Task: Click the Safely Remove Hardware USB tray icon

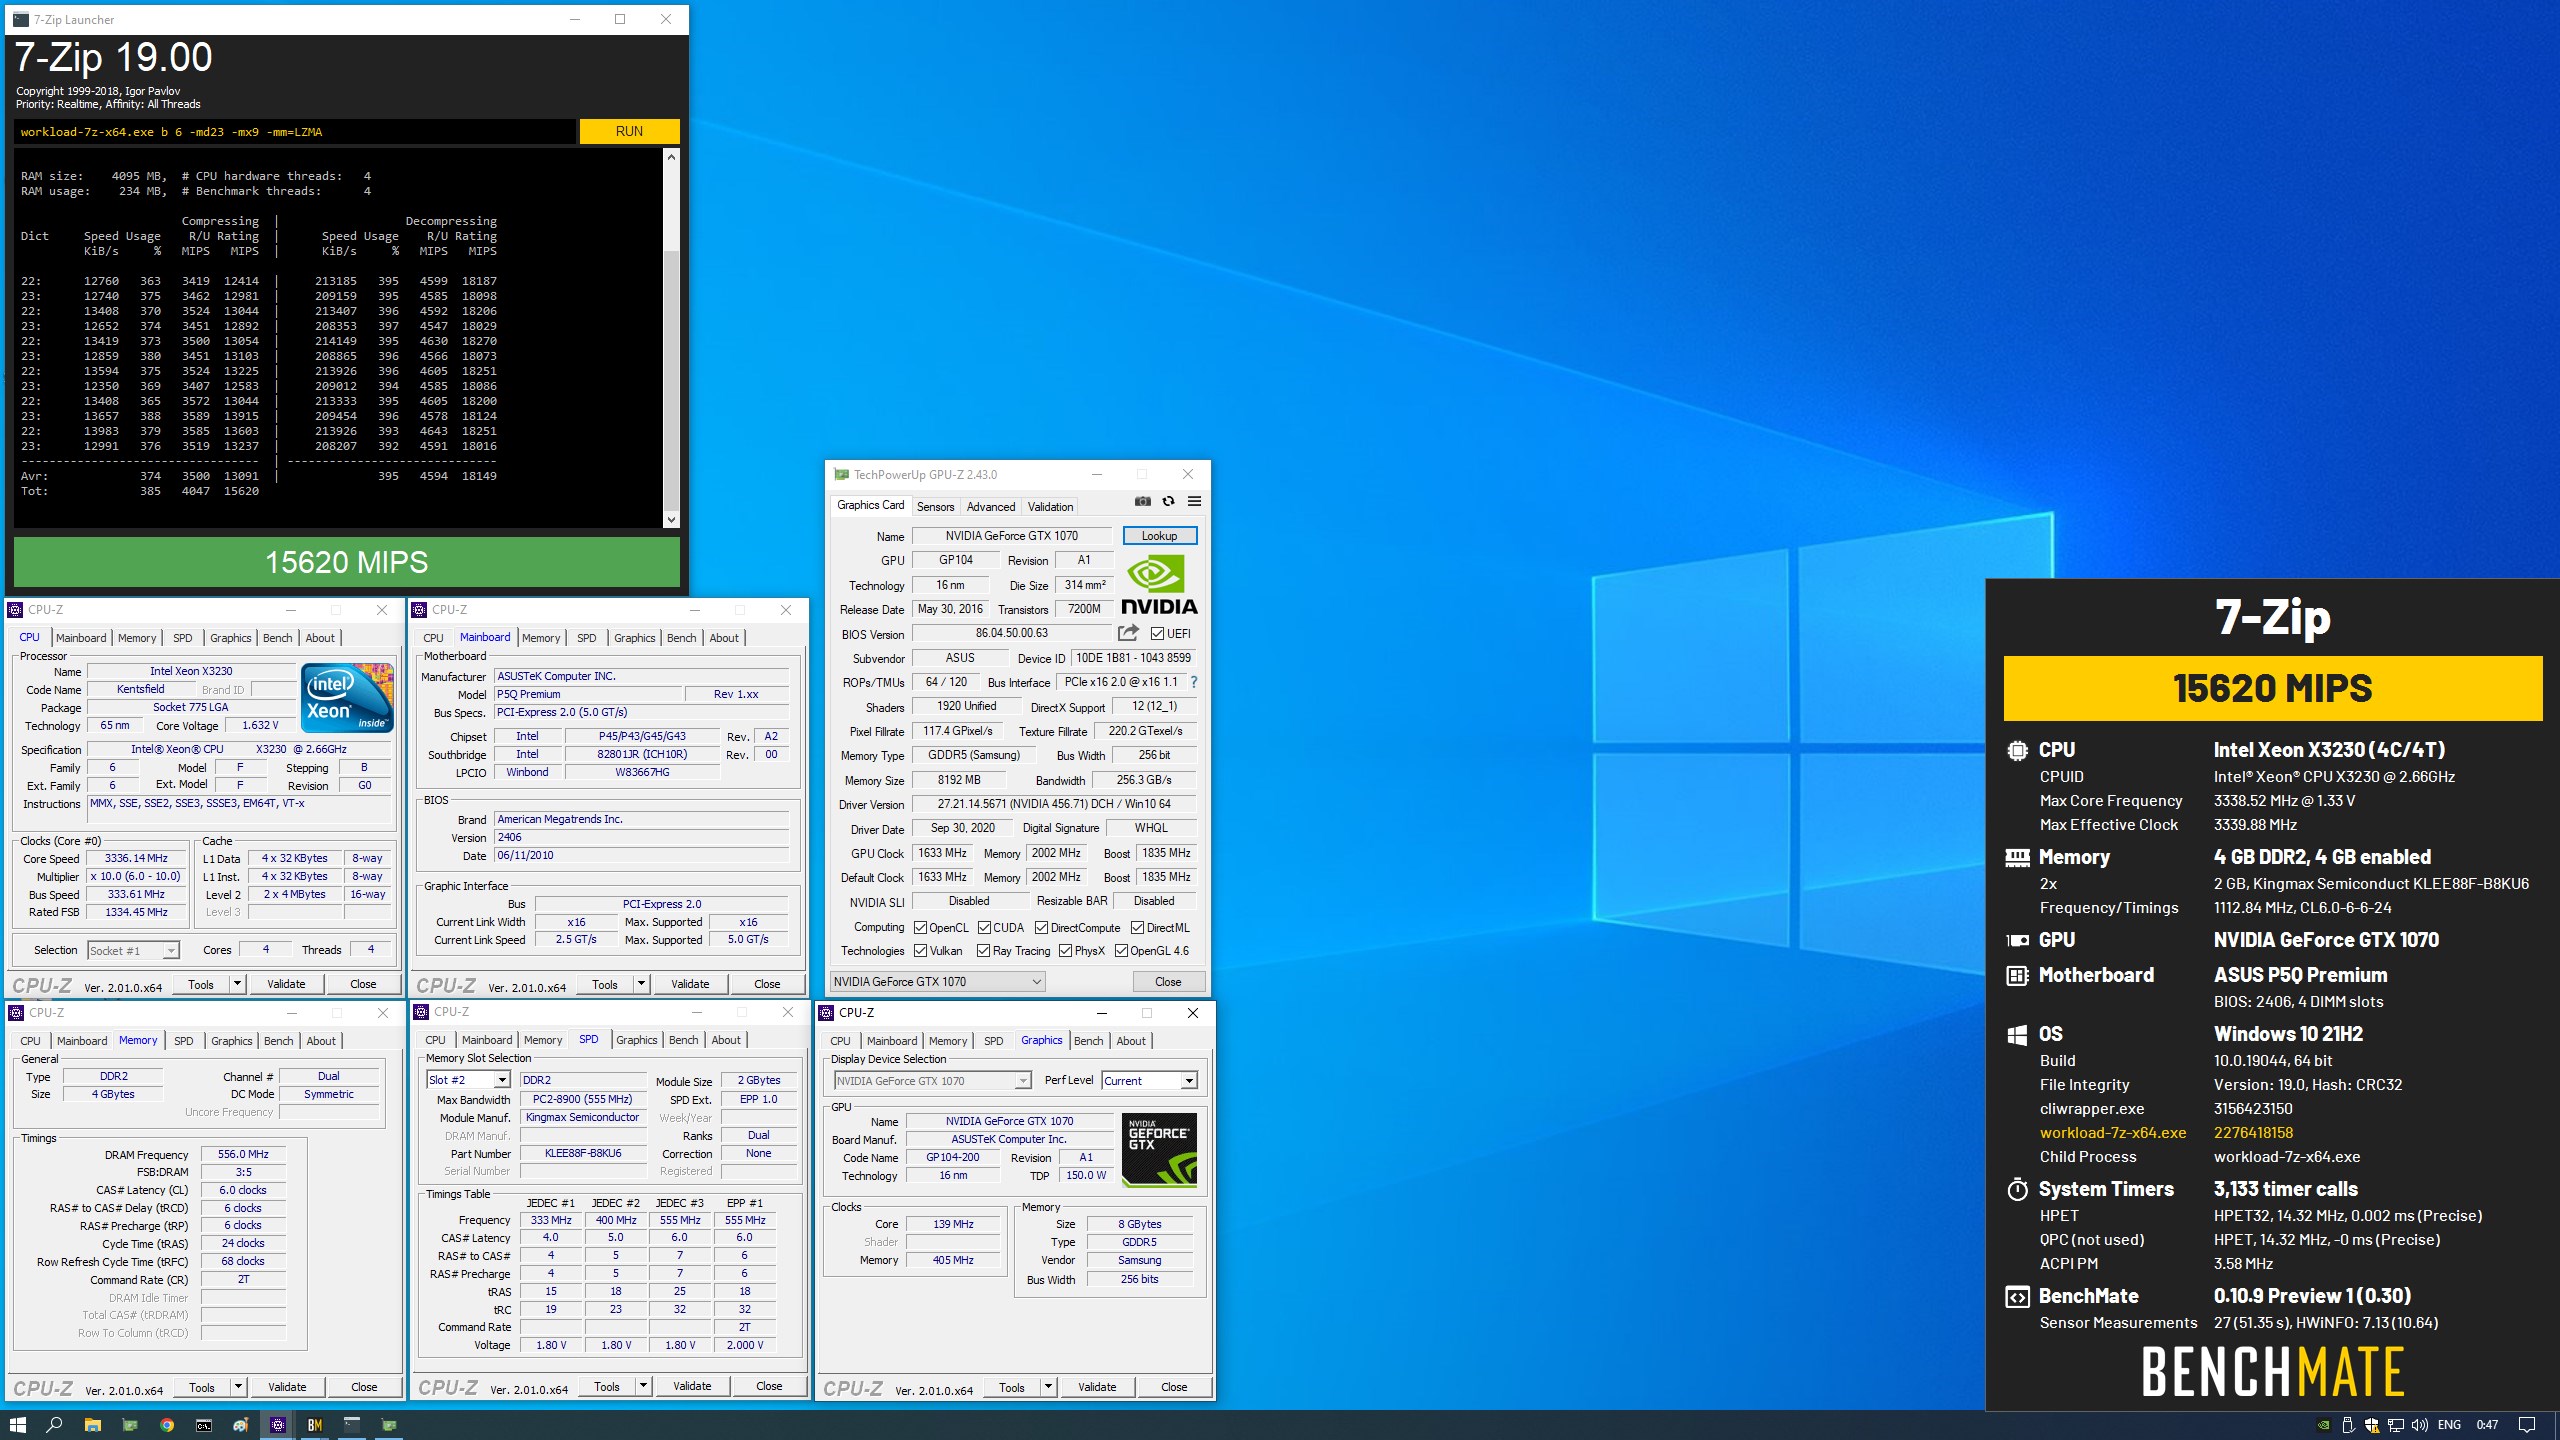Action: (x=2348, y=1425)
